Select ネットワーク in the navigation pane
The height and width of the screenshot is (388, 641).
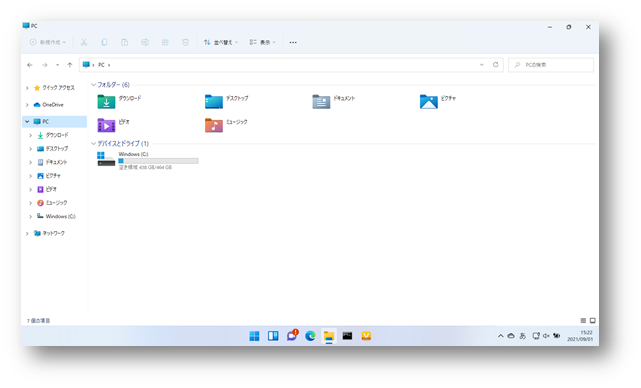pyautogui.click(x=49, y=233)
